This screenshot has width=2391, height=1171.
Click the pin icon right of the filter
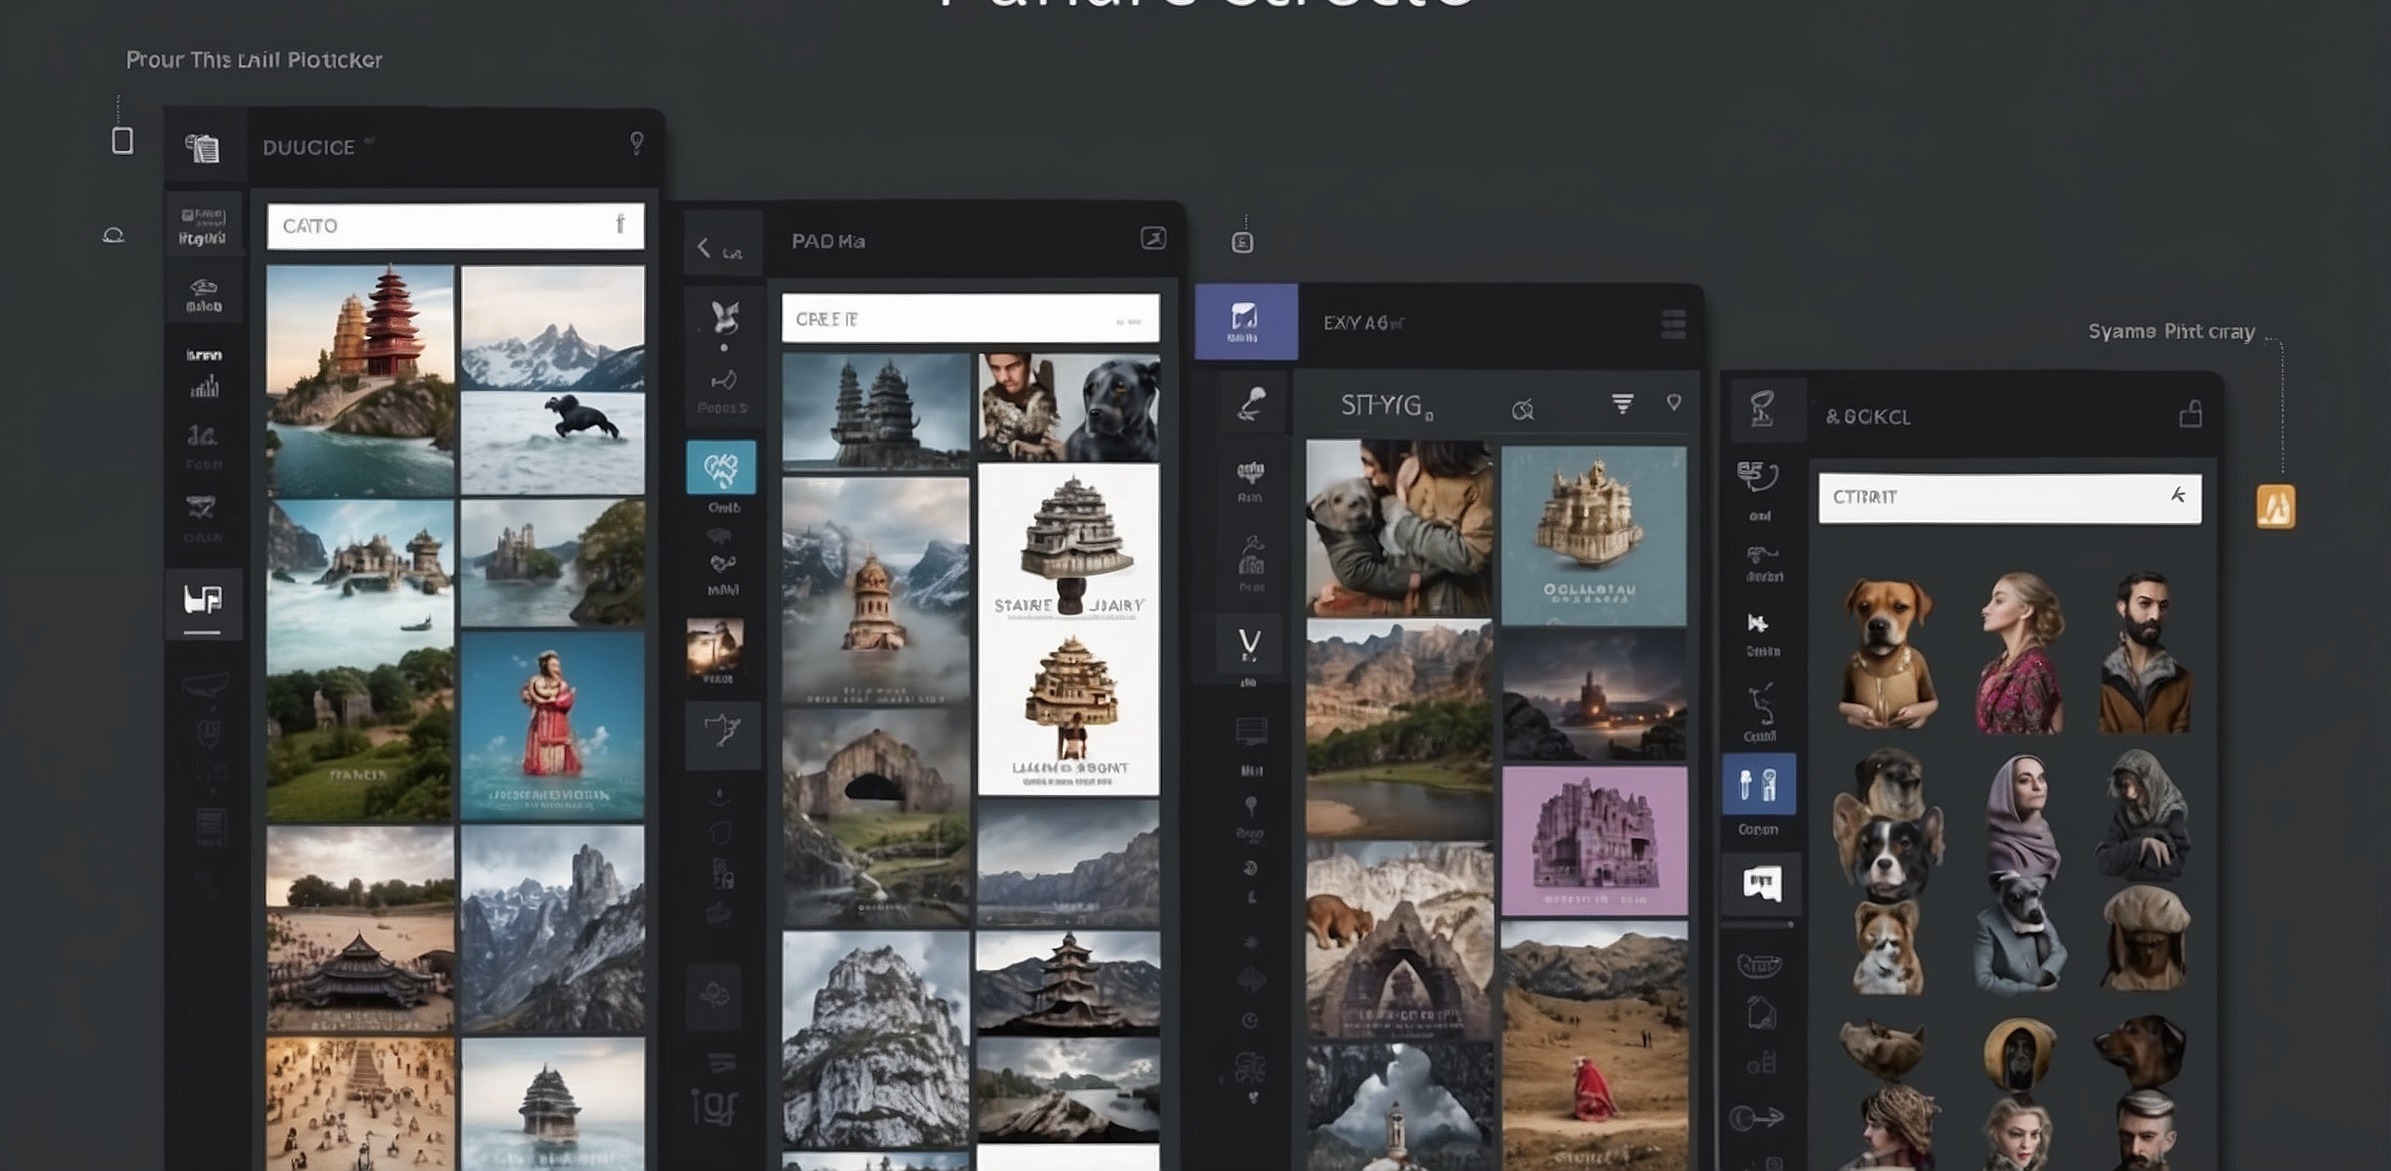[x=1674, y=403]
